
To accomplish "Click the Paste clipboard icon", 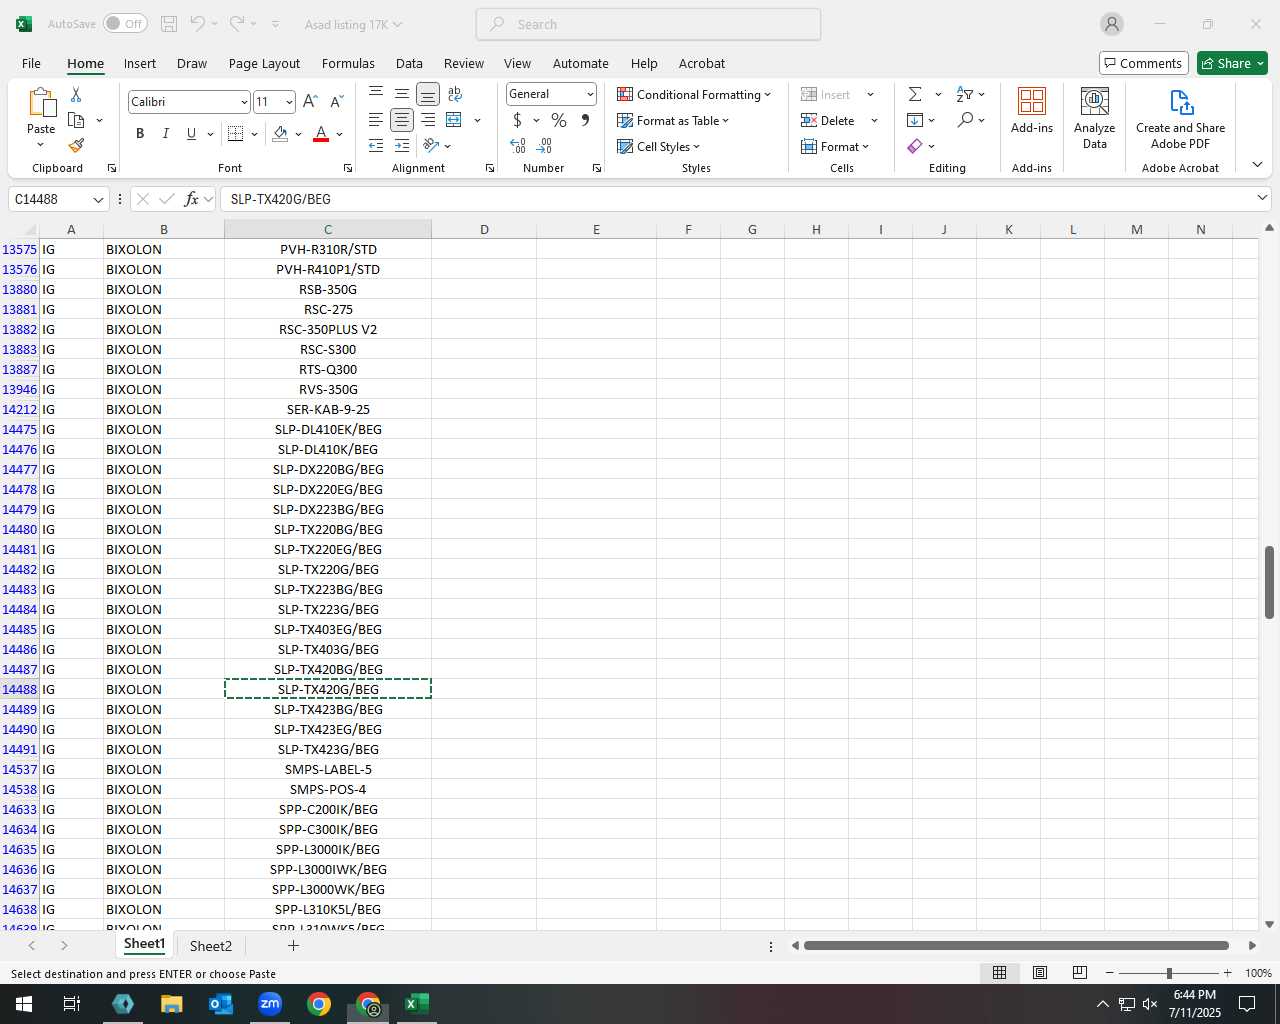I will click(41, 103).
